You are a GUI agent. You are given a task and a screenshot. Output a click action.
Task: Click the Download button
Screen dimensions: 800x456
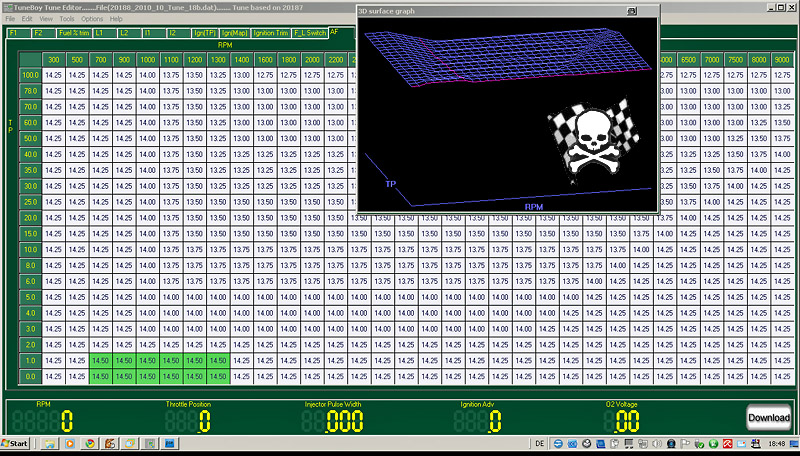(768, 418)
